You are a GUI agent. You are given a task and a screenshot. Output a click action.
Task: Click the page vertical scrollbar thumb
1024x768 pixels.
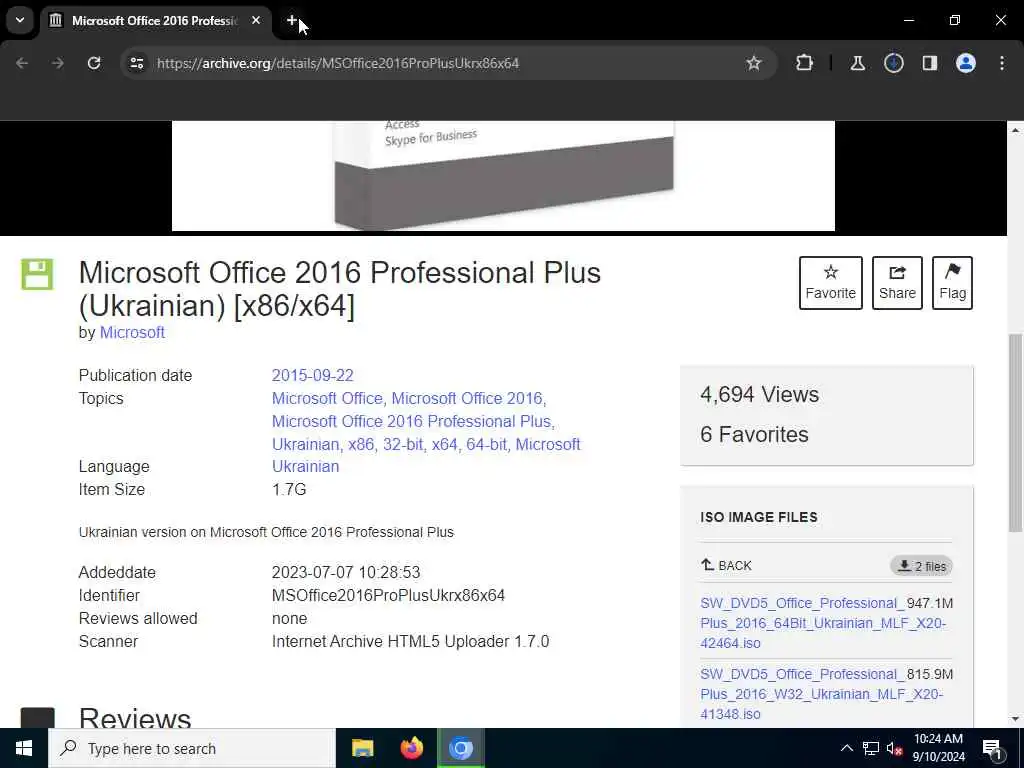pyautogui.click(x=1015, y=432)
